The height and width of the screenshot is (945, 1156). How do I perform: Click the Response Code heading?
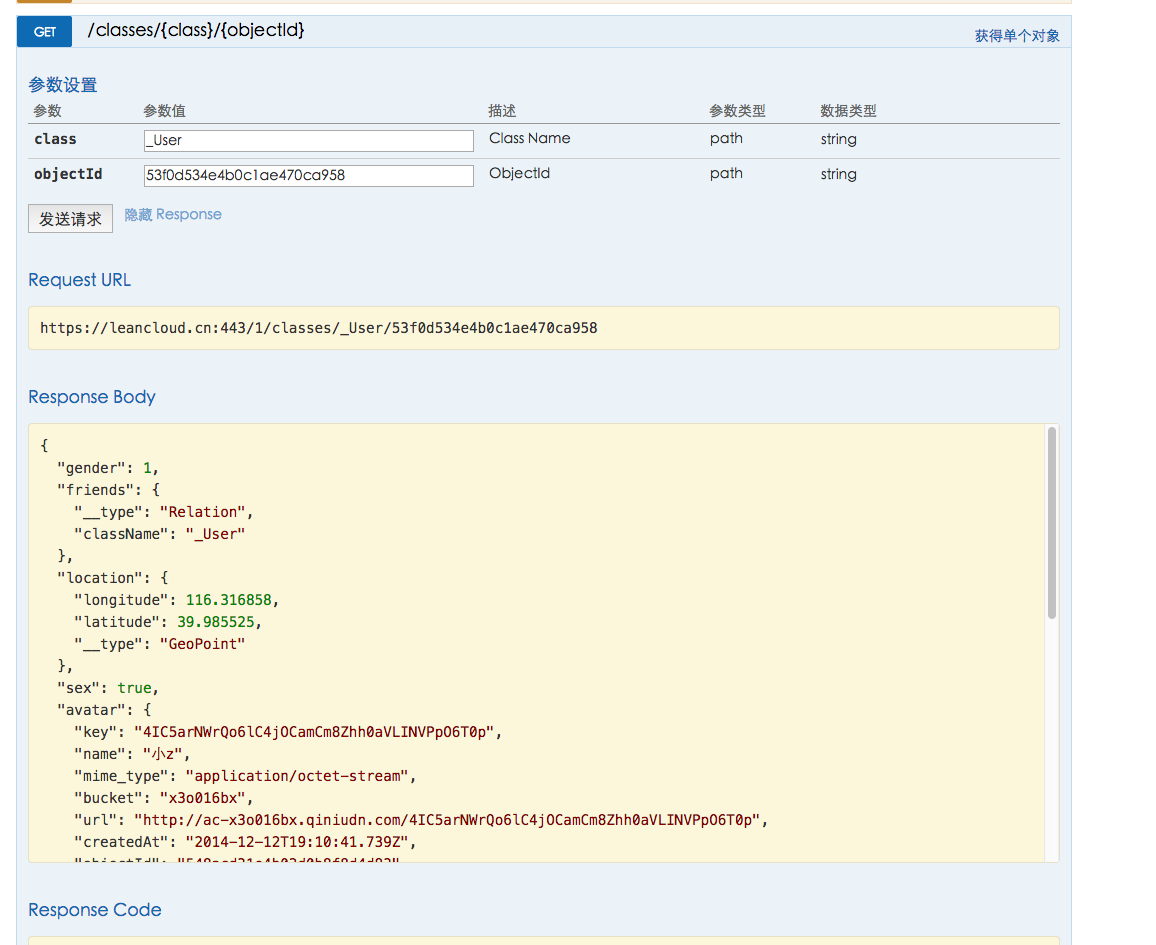95,910
